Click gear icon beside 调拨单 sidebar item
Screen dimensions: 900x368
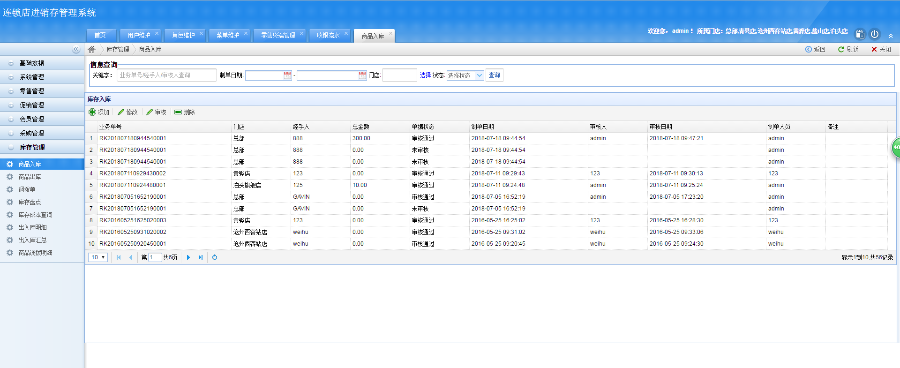[x=9, y=190]
